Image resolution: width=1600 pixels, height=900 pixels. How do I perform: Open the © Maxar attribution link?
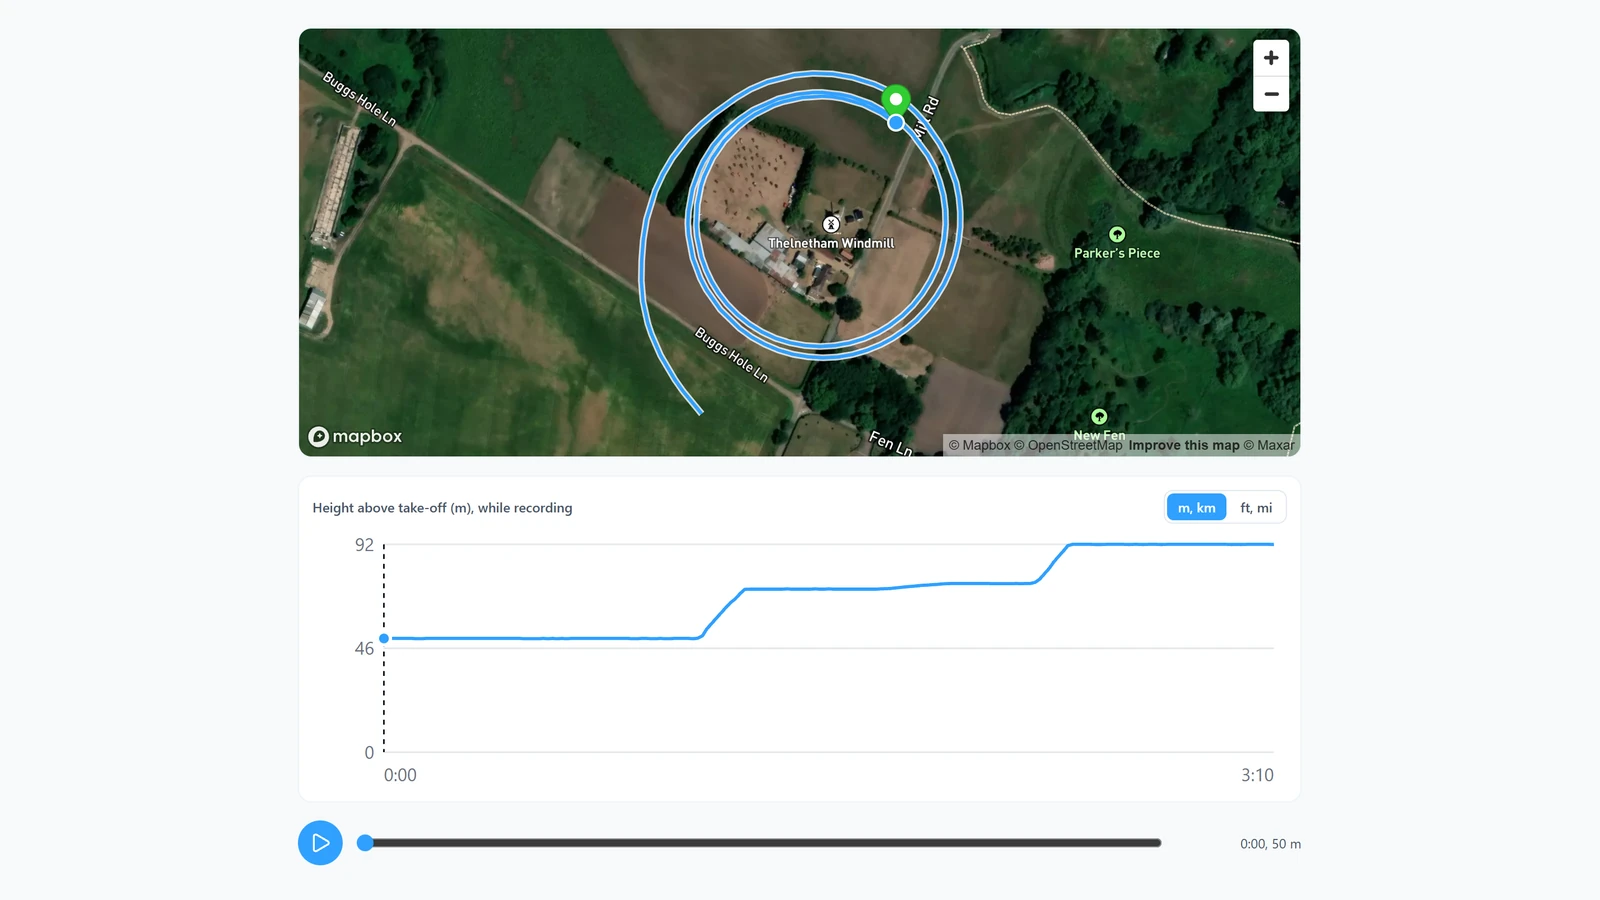click(1269, 445)
